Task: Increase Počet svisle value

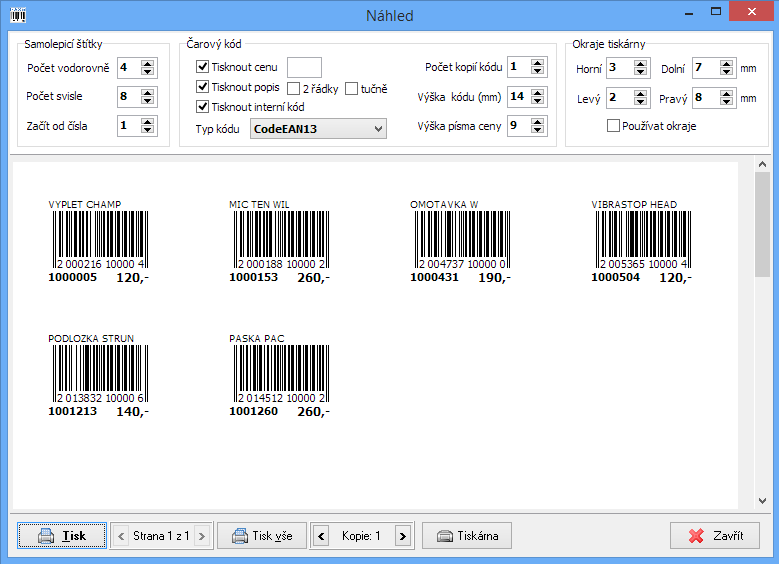Action: tap(147, 92)
